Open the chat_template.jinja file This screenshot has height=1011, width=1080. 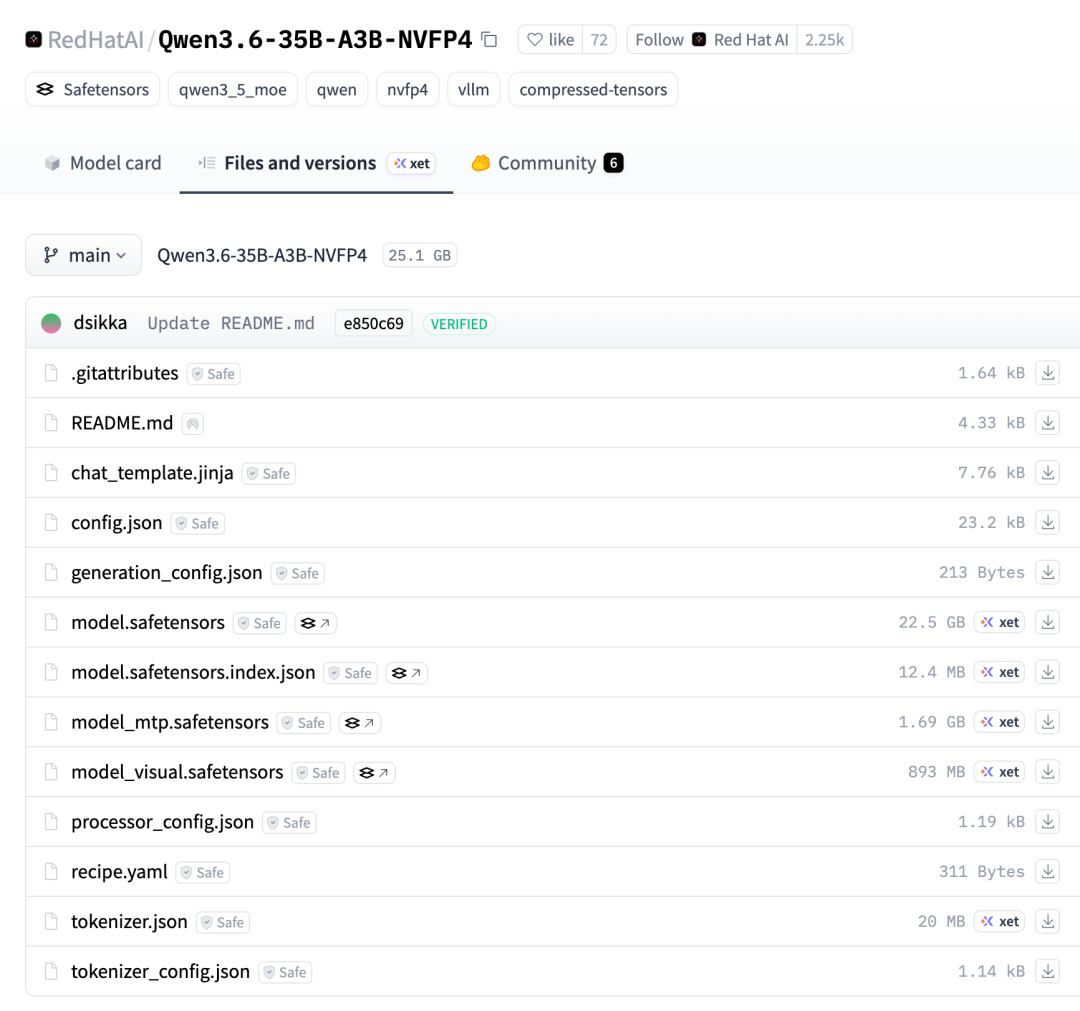tap(152, 472)
